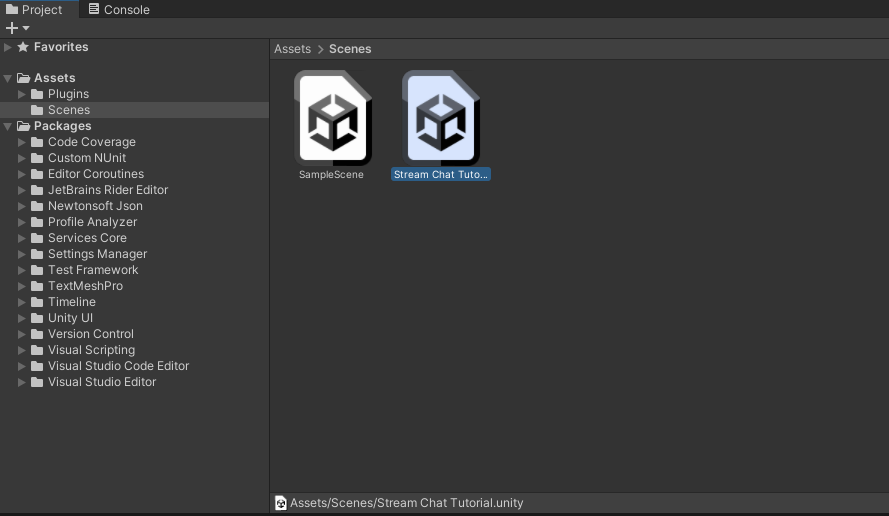The image size is (889, 516).
Task: Select the Version Control package
Action: [x=91, y=334]
